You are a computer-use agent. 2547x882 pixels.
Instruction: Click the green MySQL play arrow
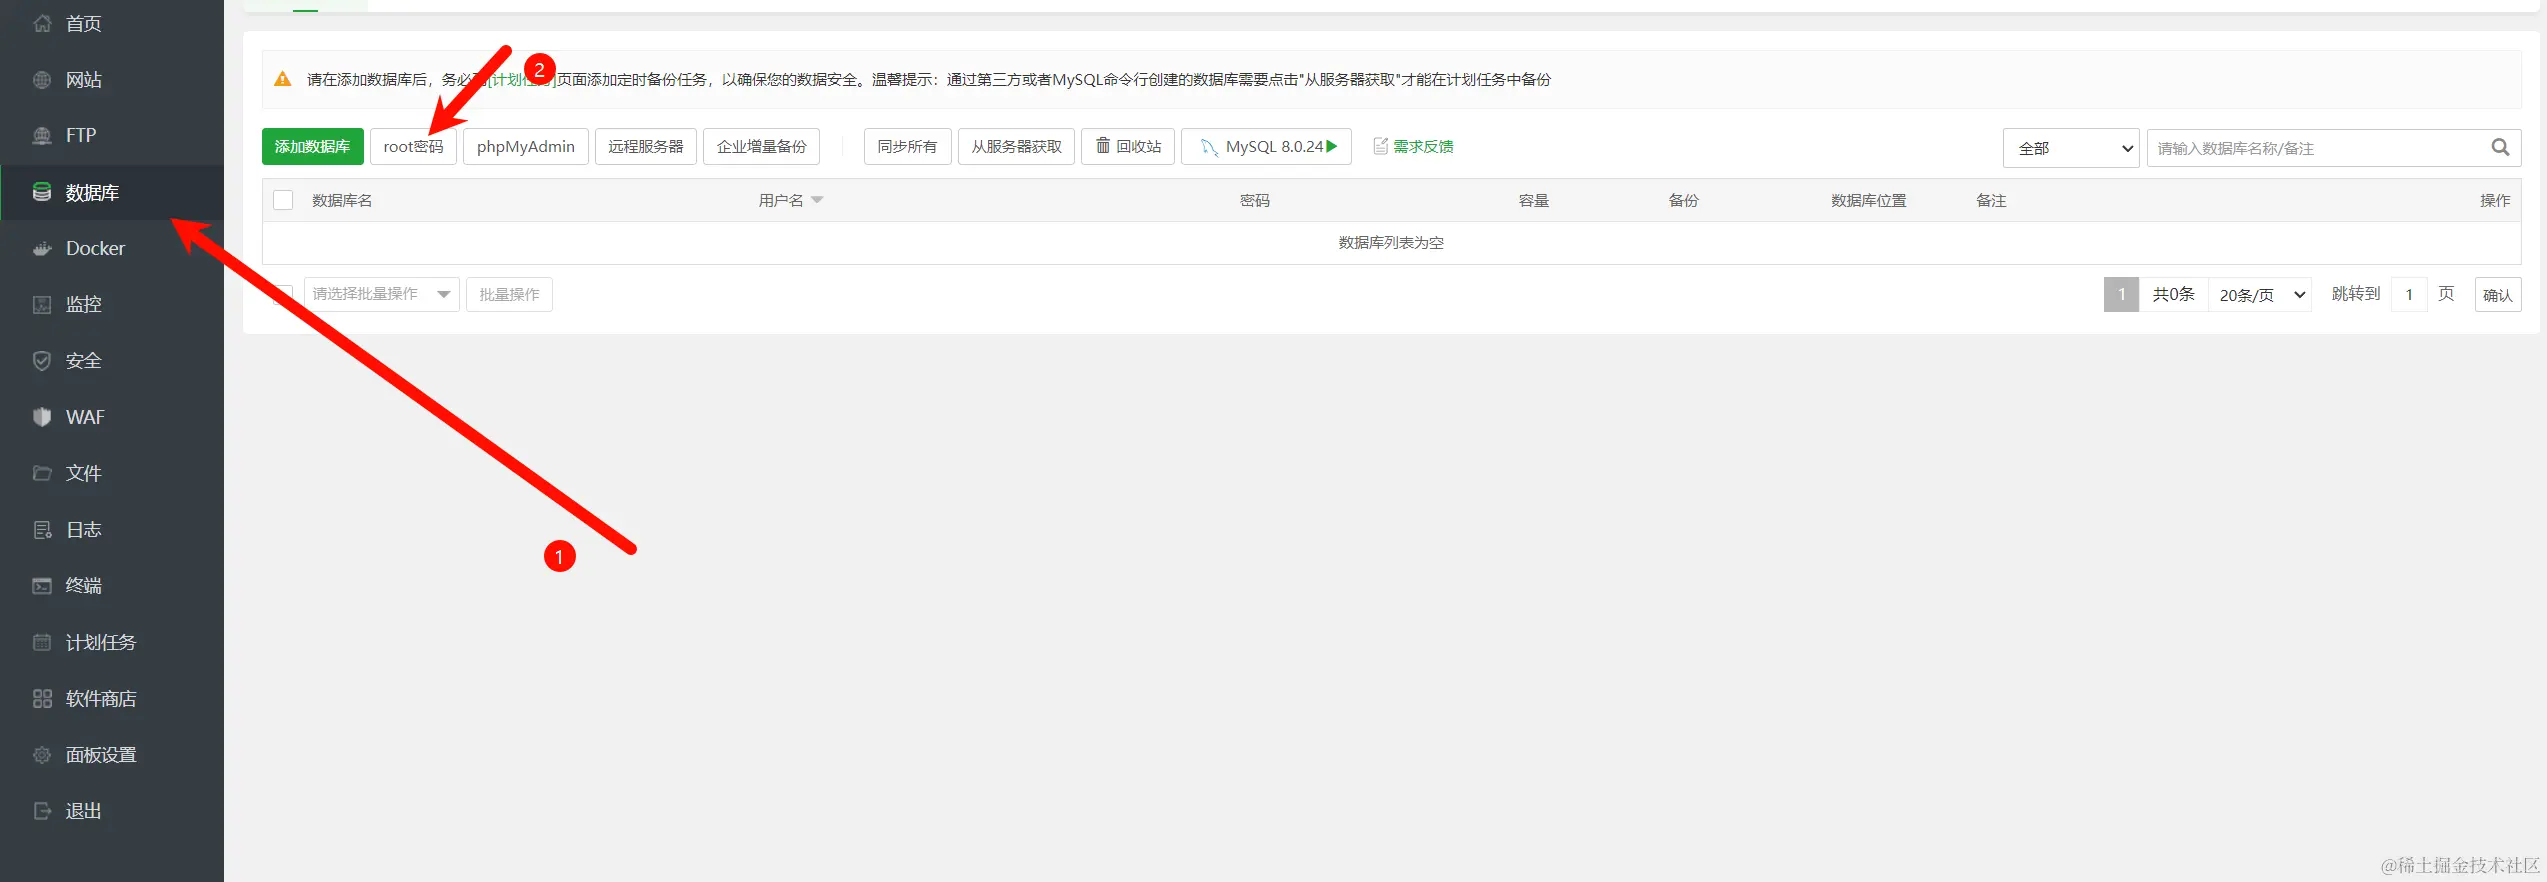(x=1332, y=146)
